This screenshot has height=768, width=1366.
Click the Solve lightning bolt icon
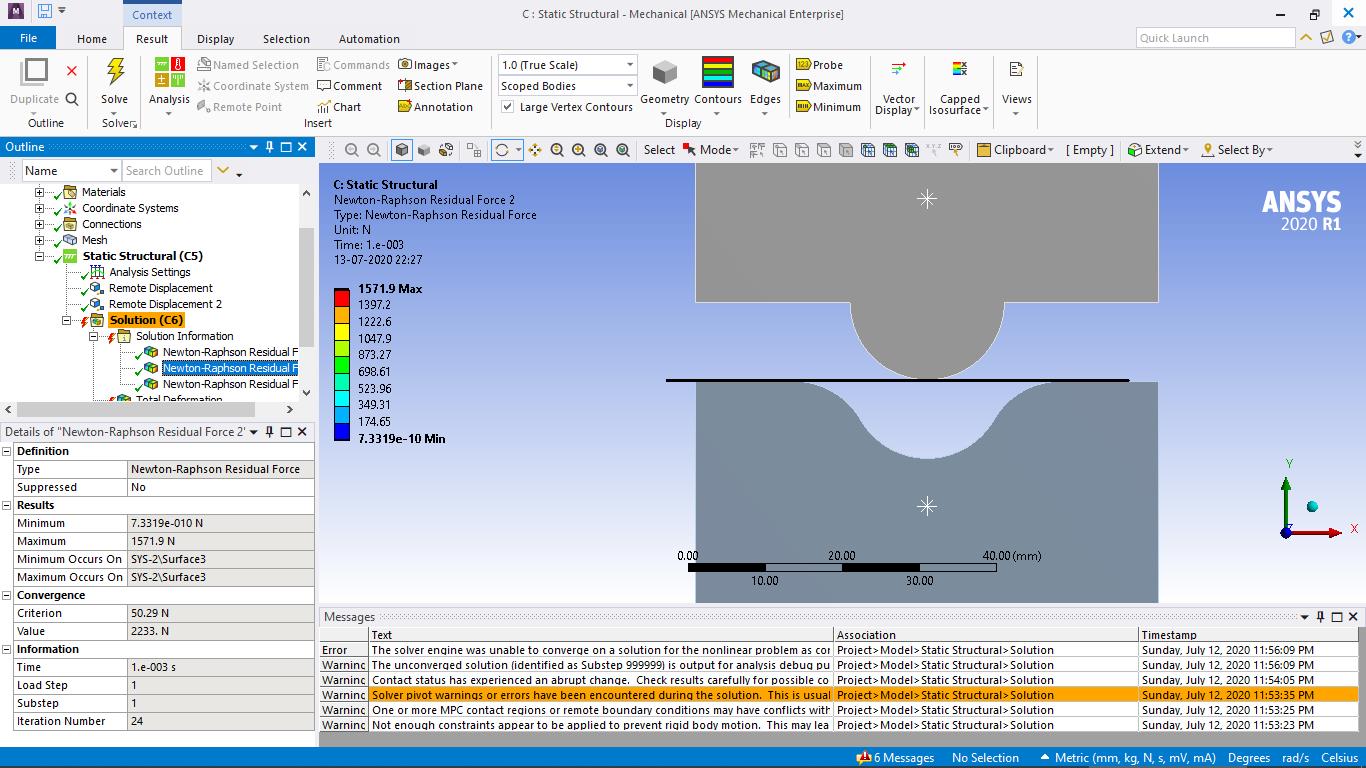click(115, 72)
